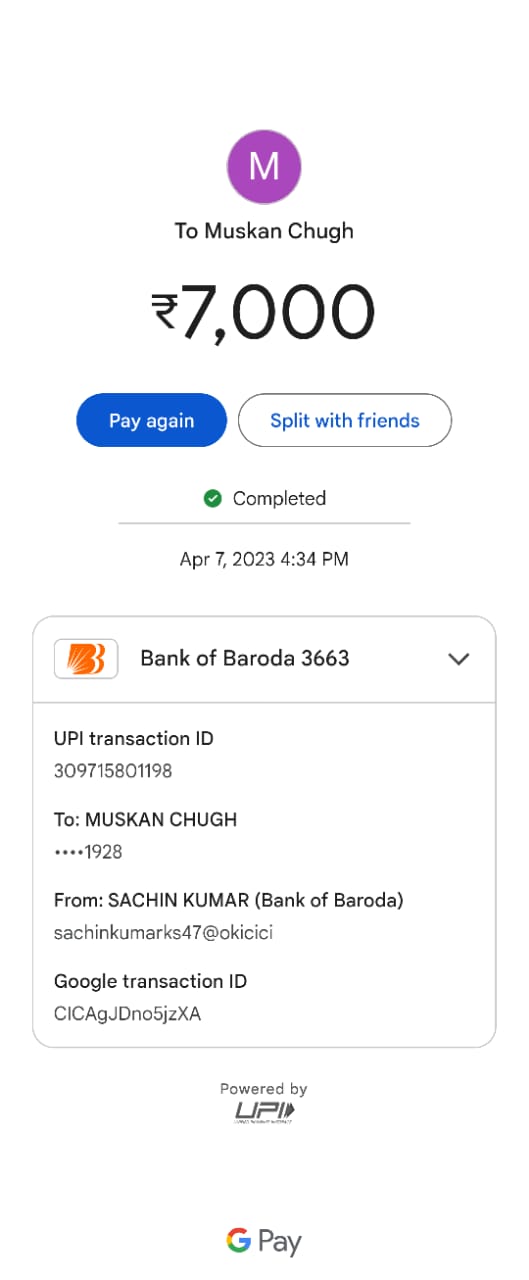Click the Powered by text

click(264, 1089)
